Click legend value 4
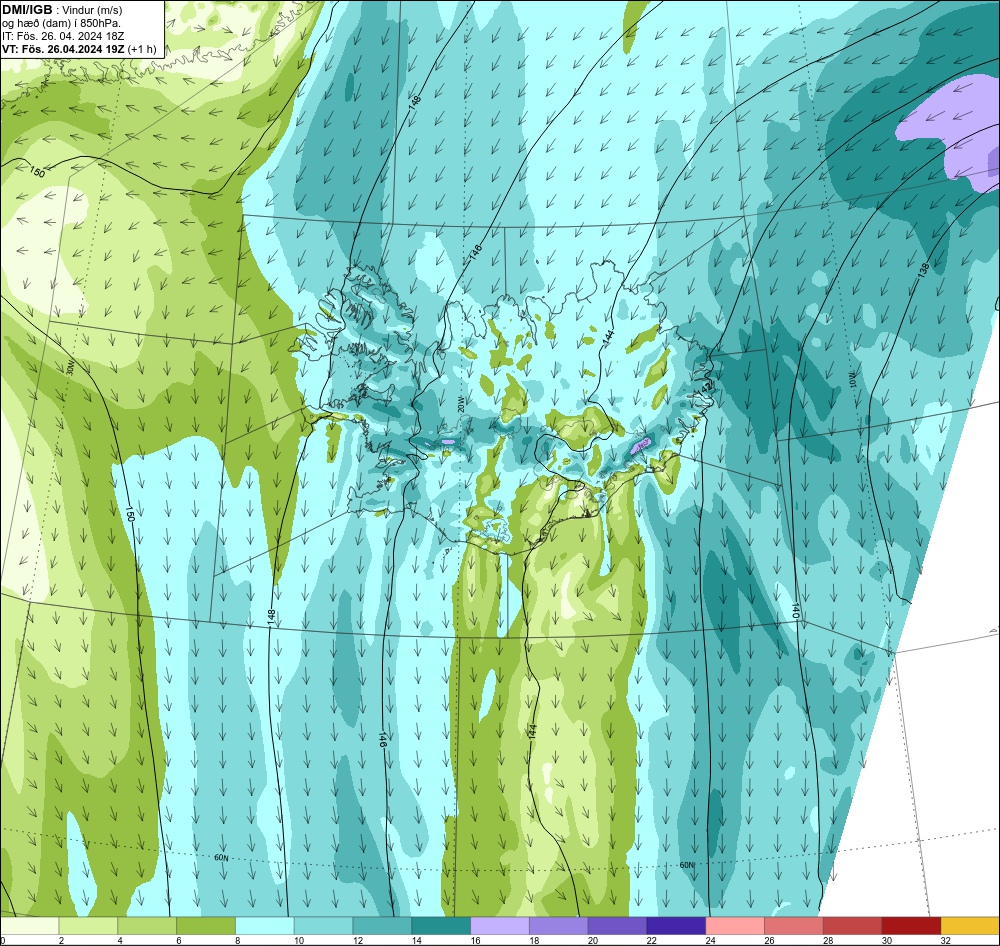This screenshot has width=1000, height=946. [x=120, y=940]
